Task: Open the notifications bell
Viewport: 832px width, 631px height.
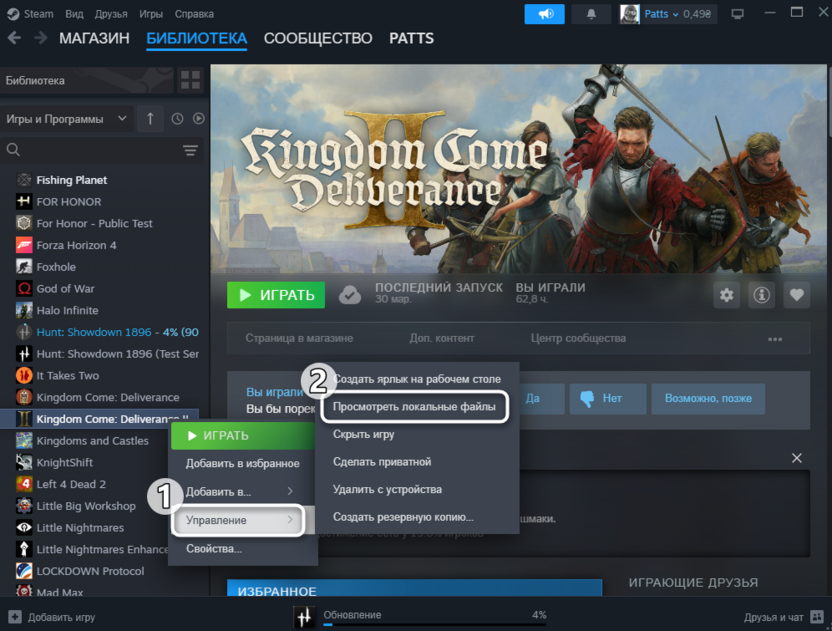Action: coord(590,14)
